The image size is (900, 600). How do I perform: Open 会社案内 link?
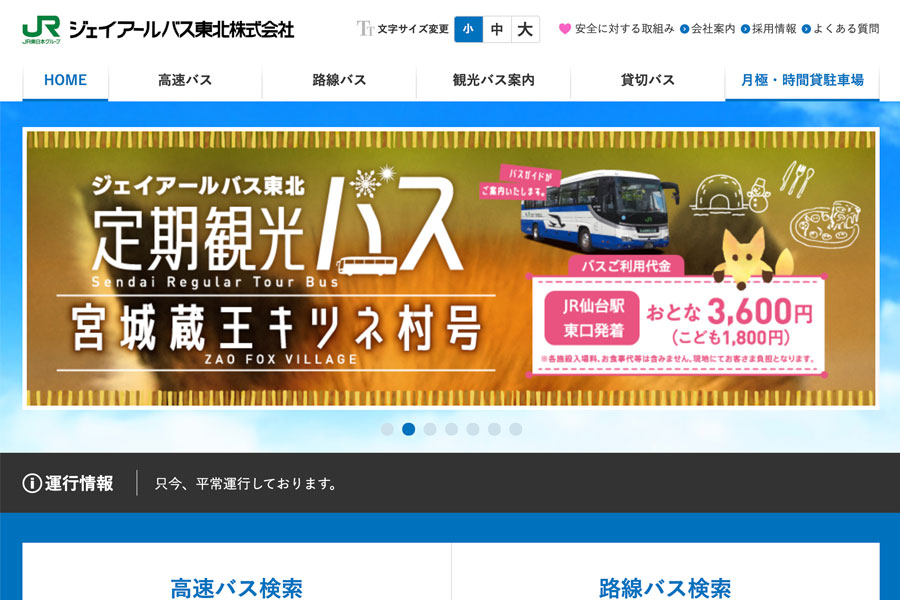click(713, 29)
